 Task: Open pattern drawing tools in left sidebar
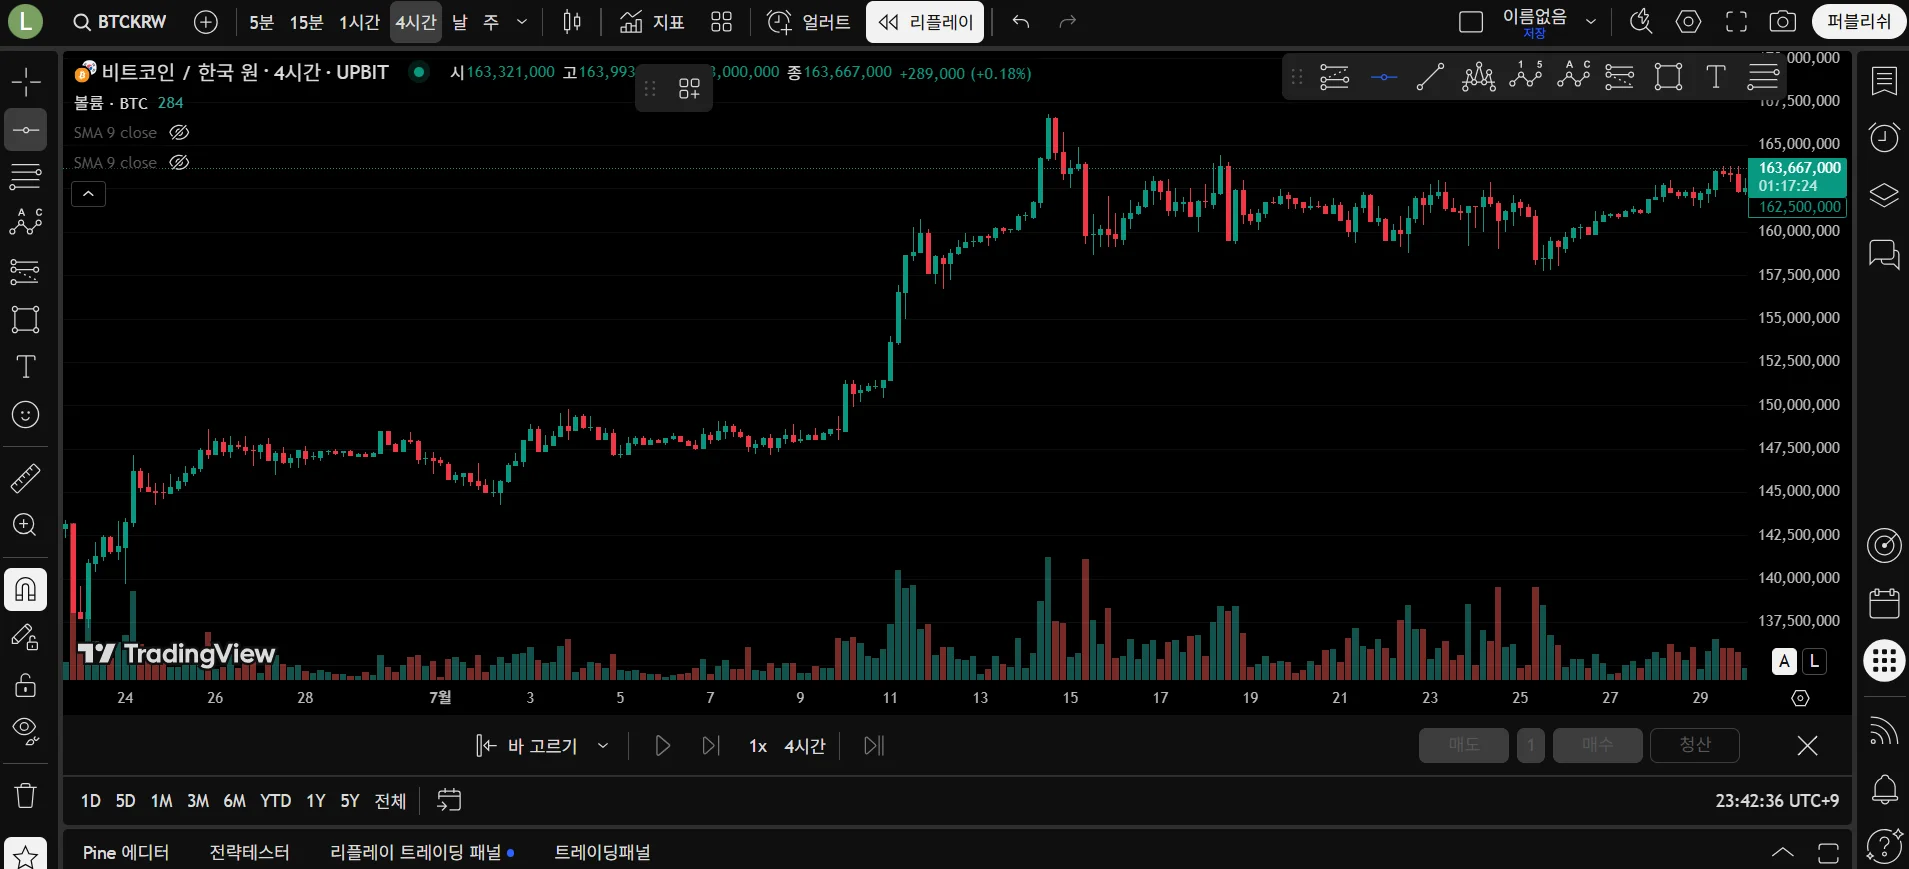25,222
